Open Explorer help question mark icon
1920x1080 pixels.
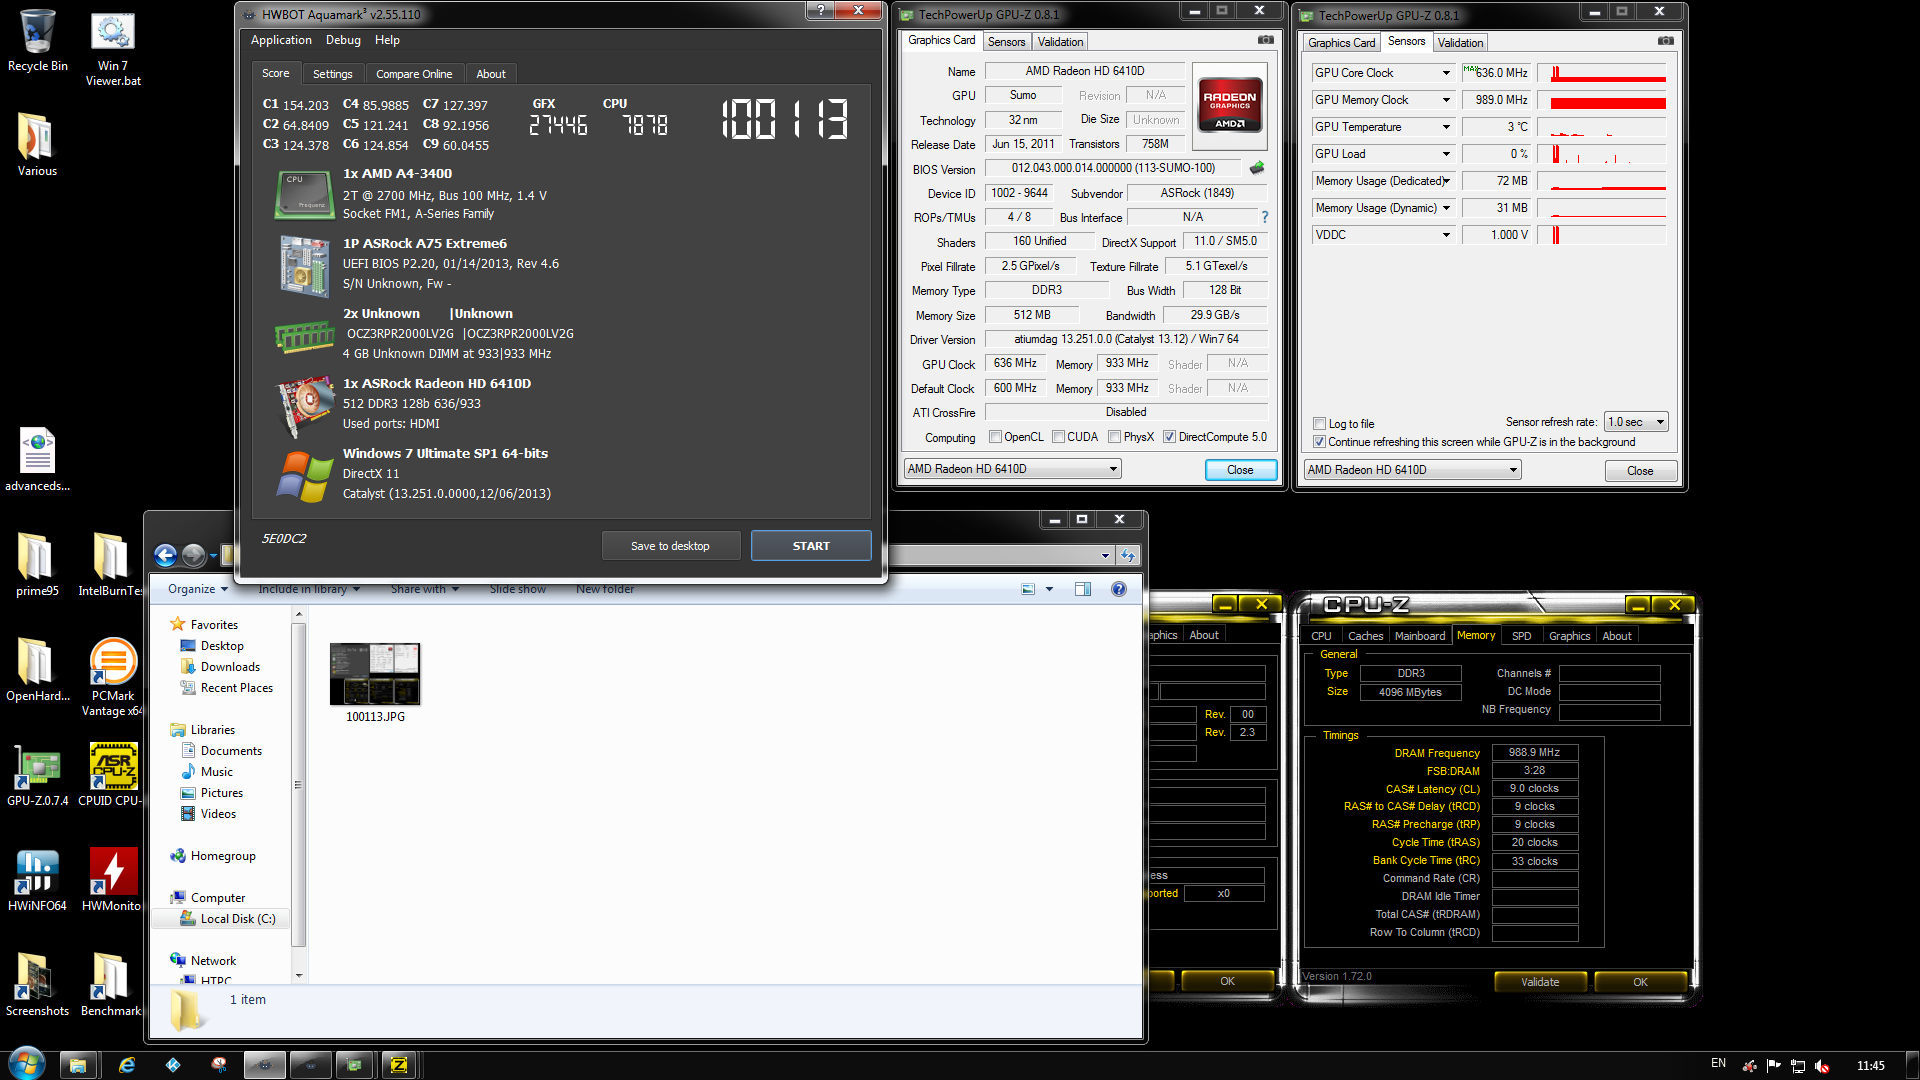[1119, 589]
